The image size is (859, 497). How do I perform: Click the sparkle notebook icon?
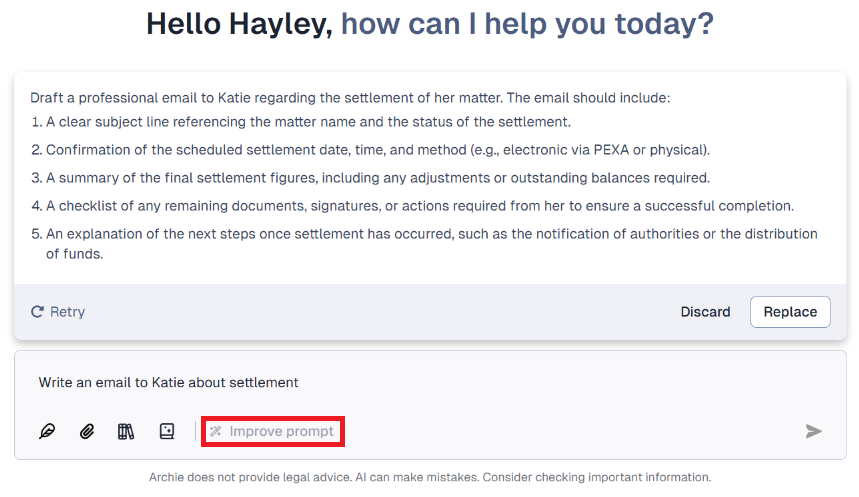click(x=167, y=432)
